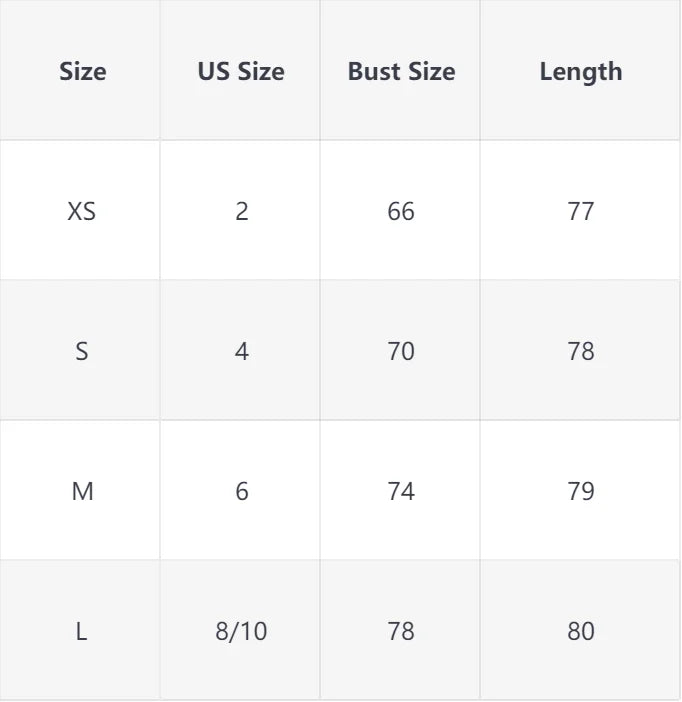Click the bust size 78 in L row

401,632
